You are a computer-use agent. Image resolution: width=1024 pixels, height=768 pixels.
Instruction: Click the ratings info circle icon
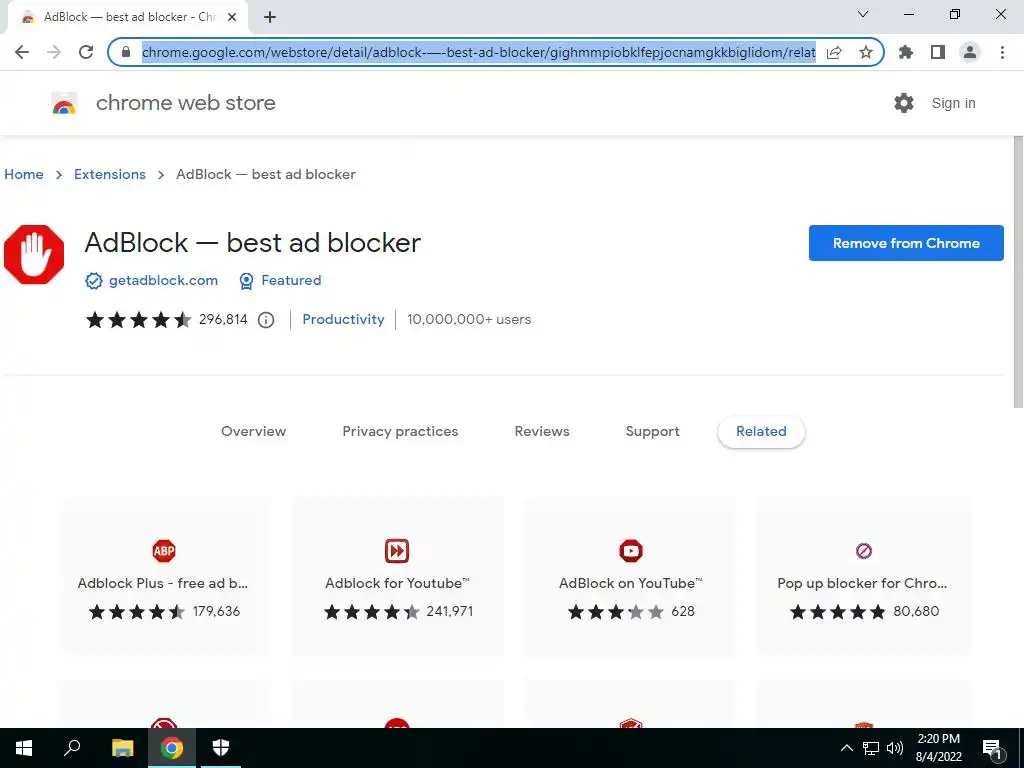[x=266, y=320]
